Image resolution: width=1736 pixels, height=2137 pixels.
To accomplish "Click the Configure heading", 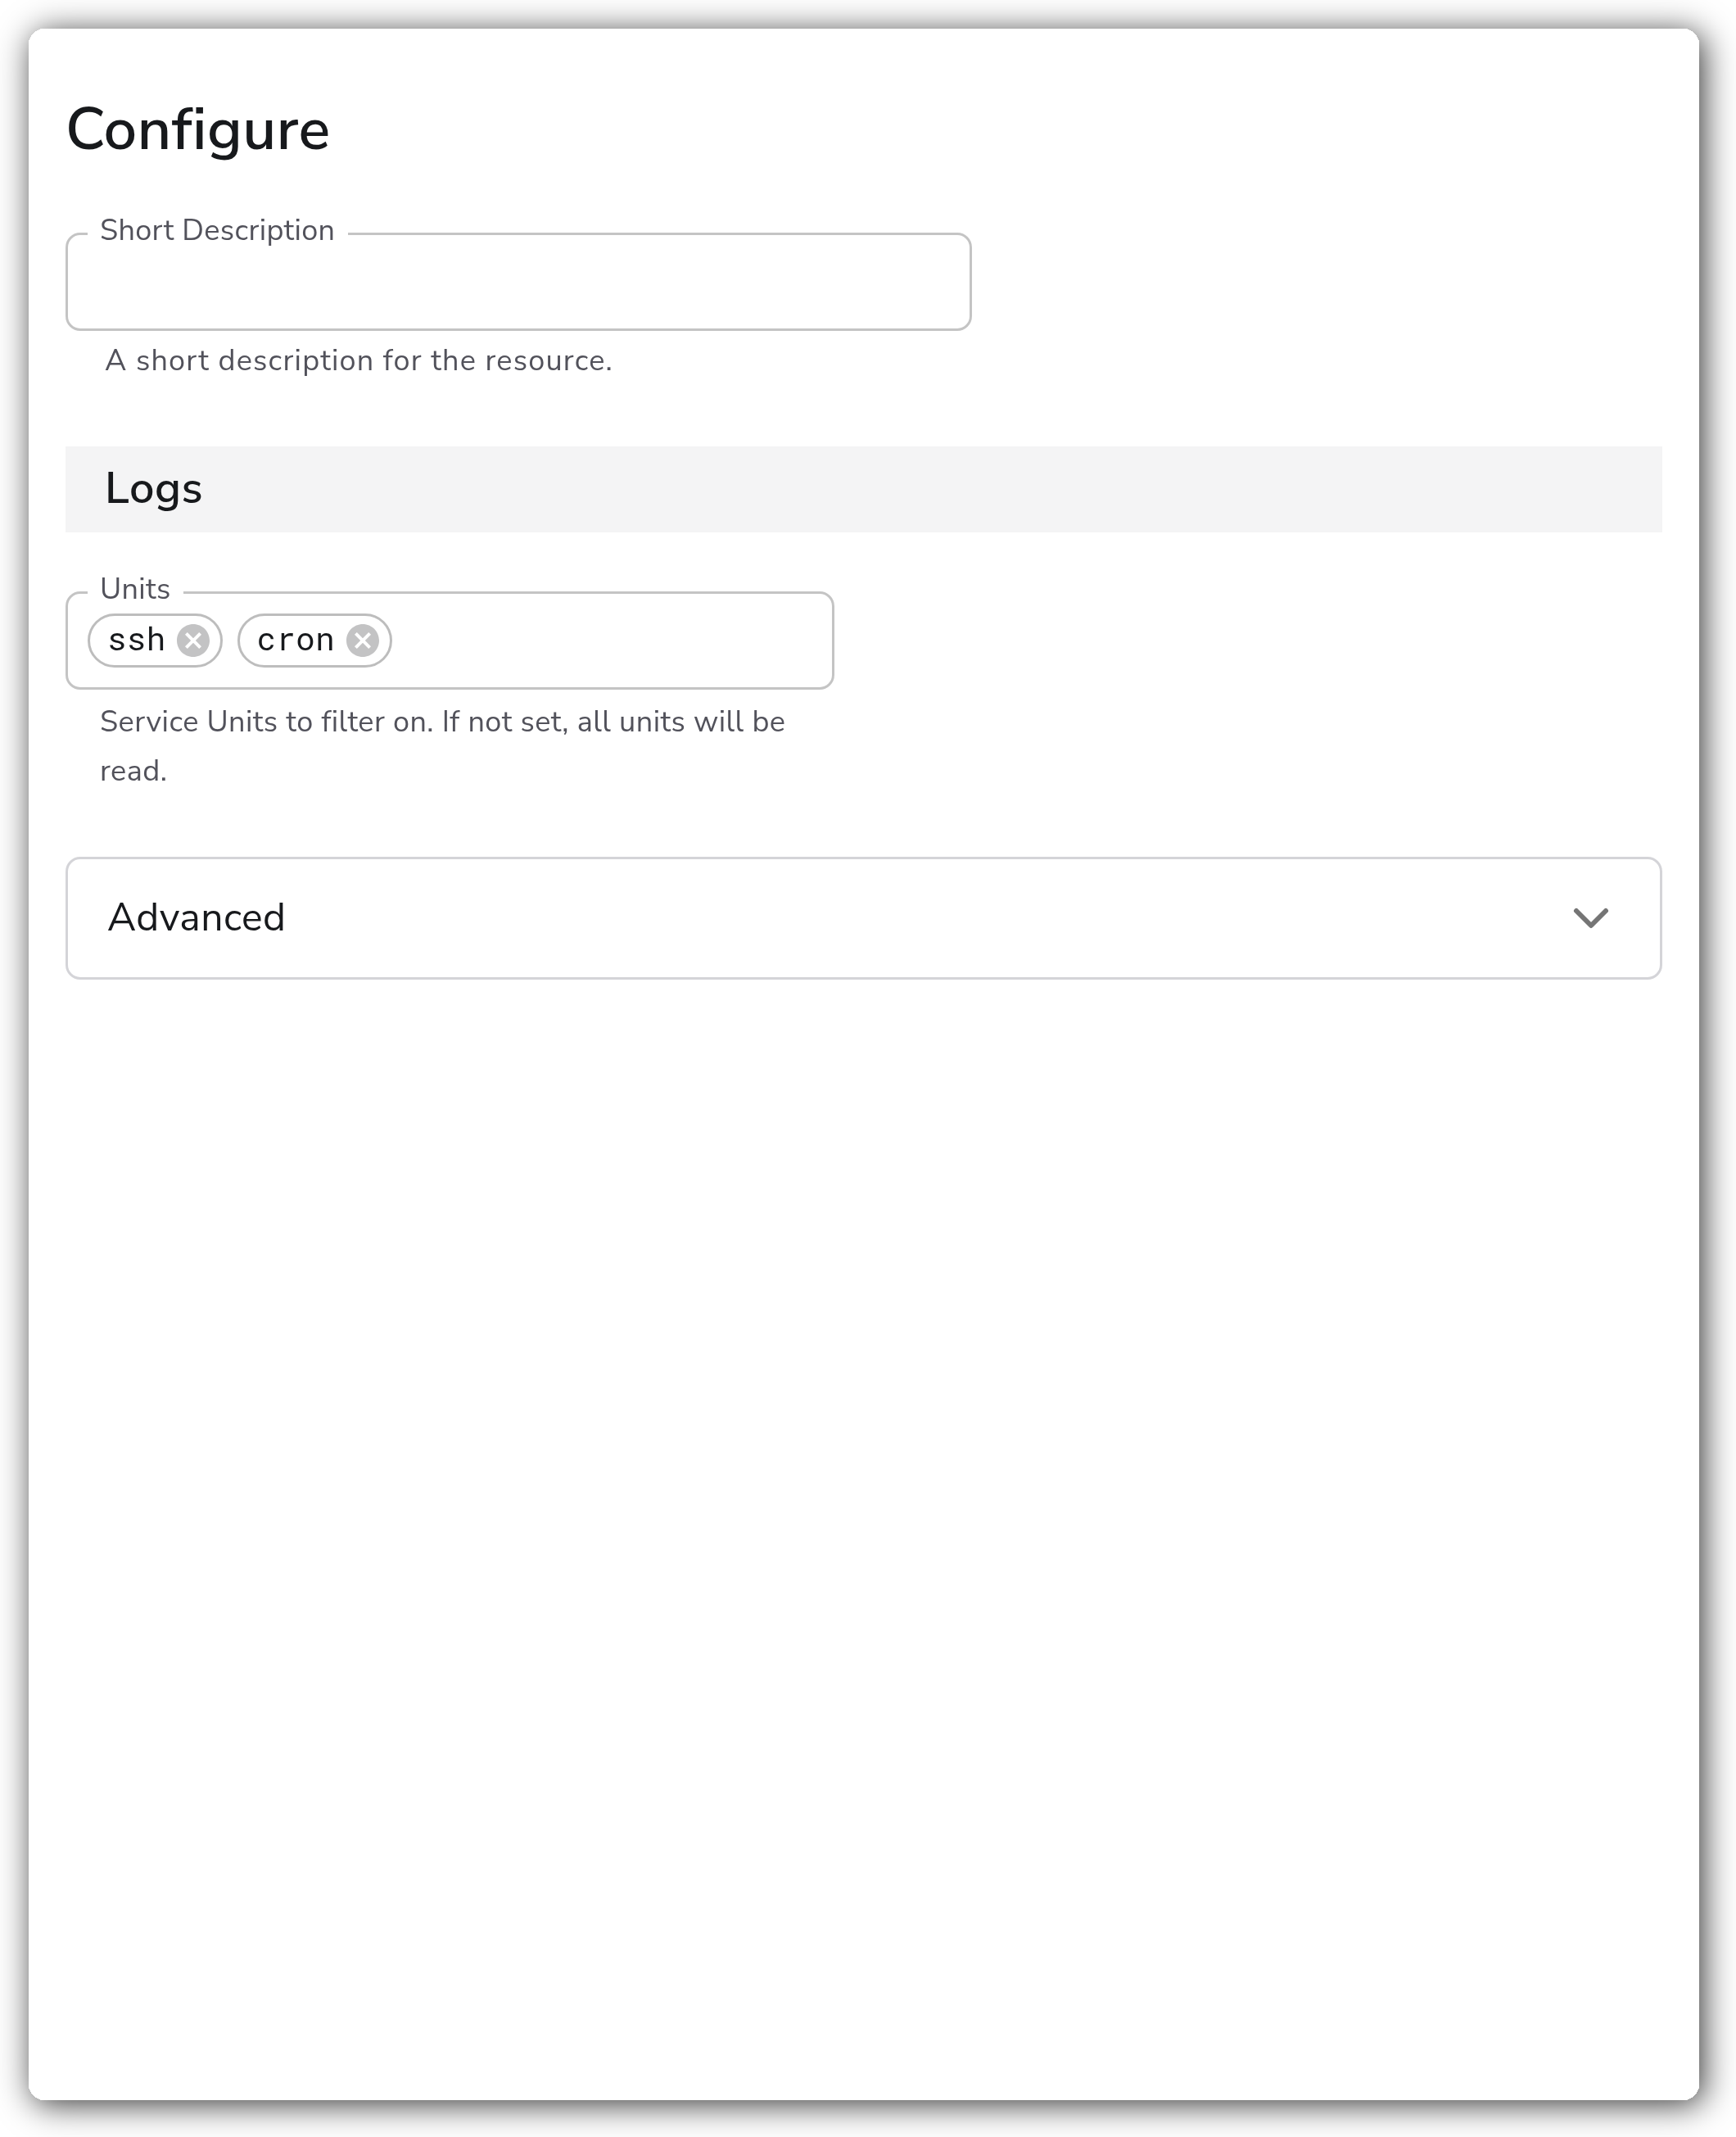I will click(x=198, y=130).
